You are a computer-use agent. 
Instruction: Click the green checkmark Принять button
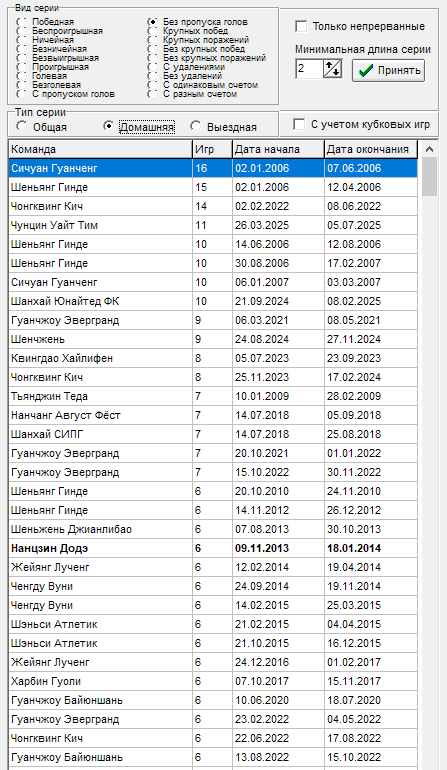(x=388, y=70)
